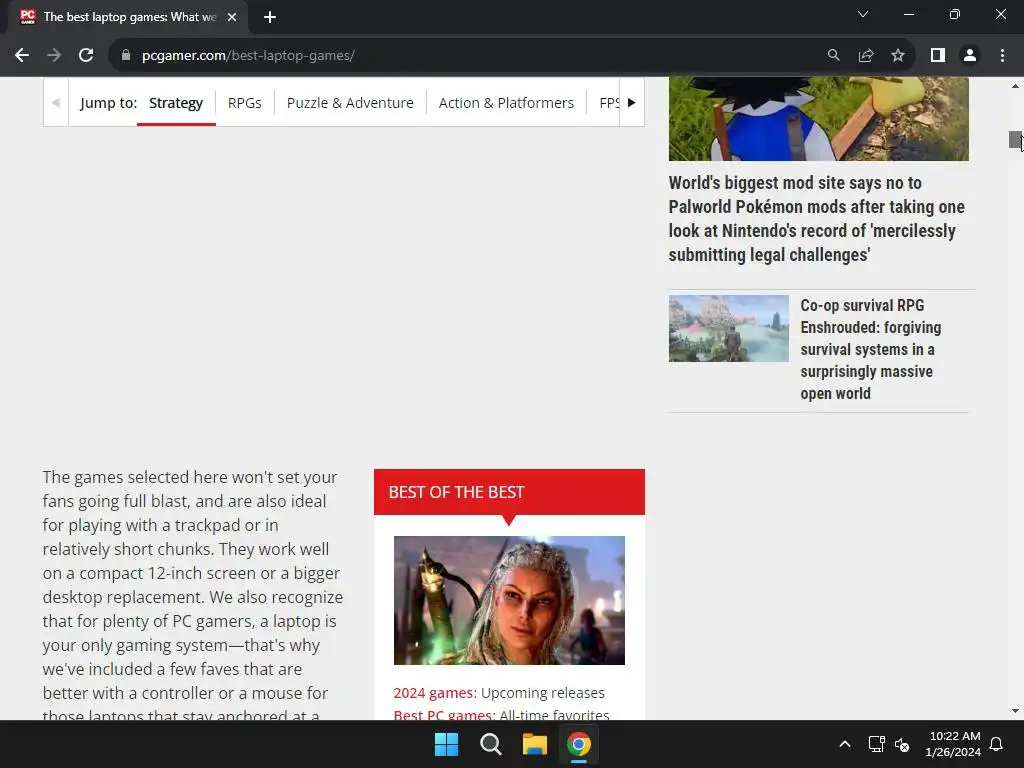View site information via the padlock icon

126,56
